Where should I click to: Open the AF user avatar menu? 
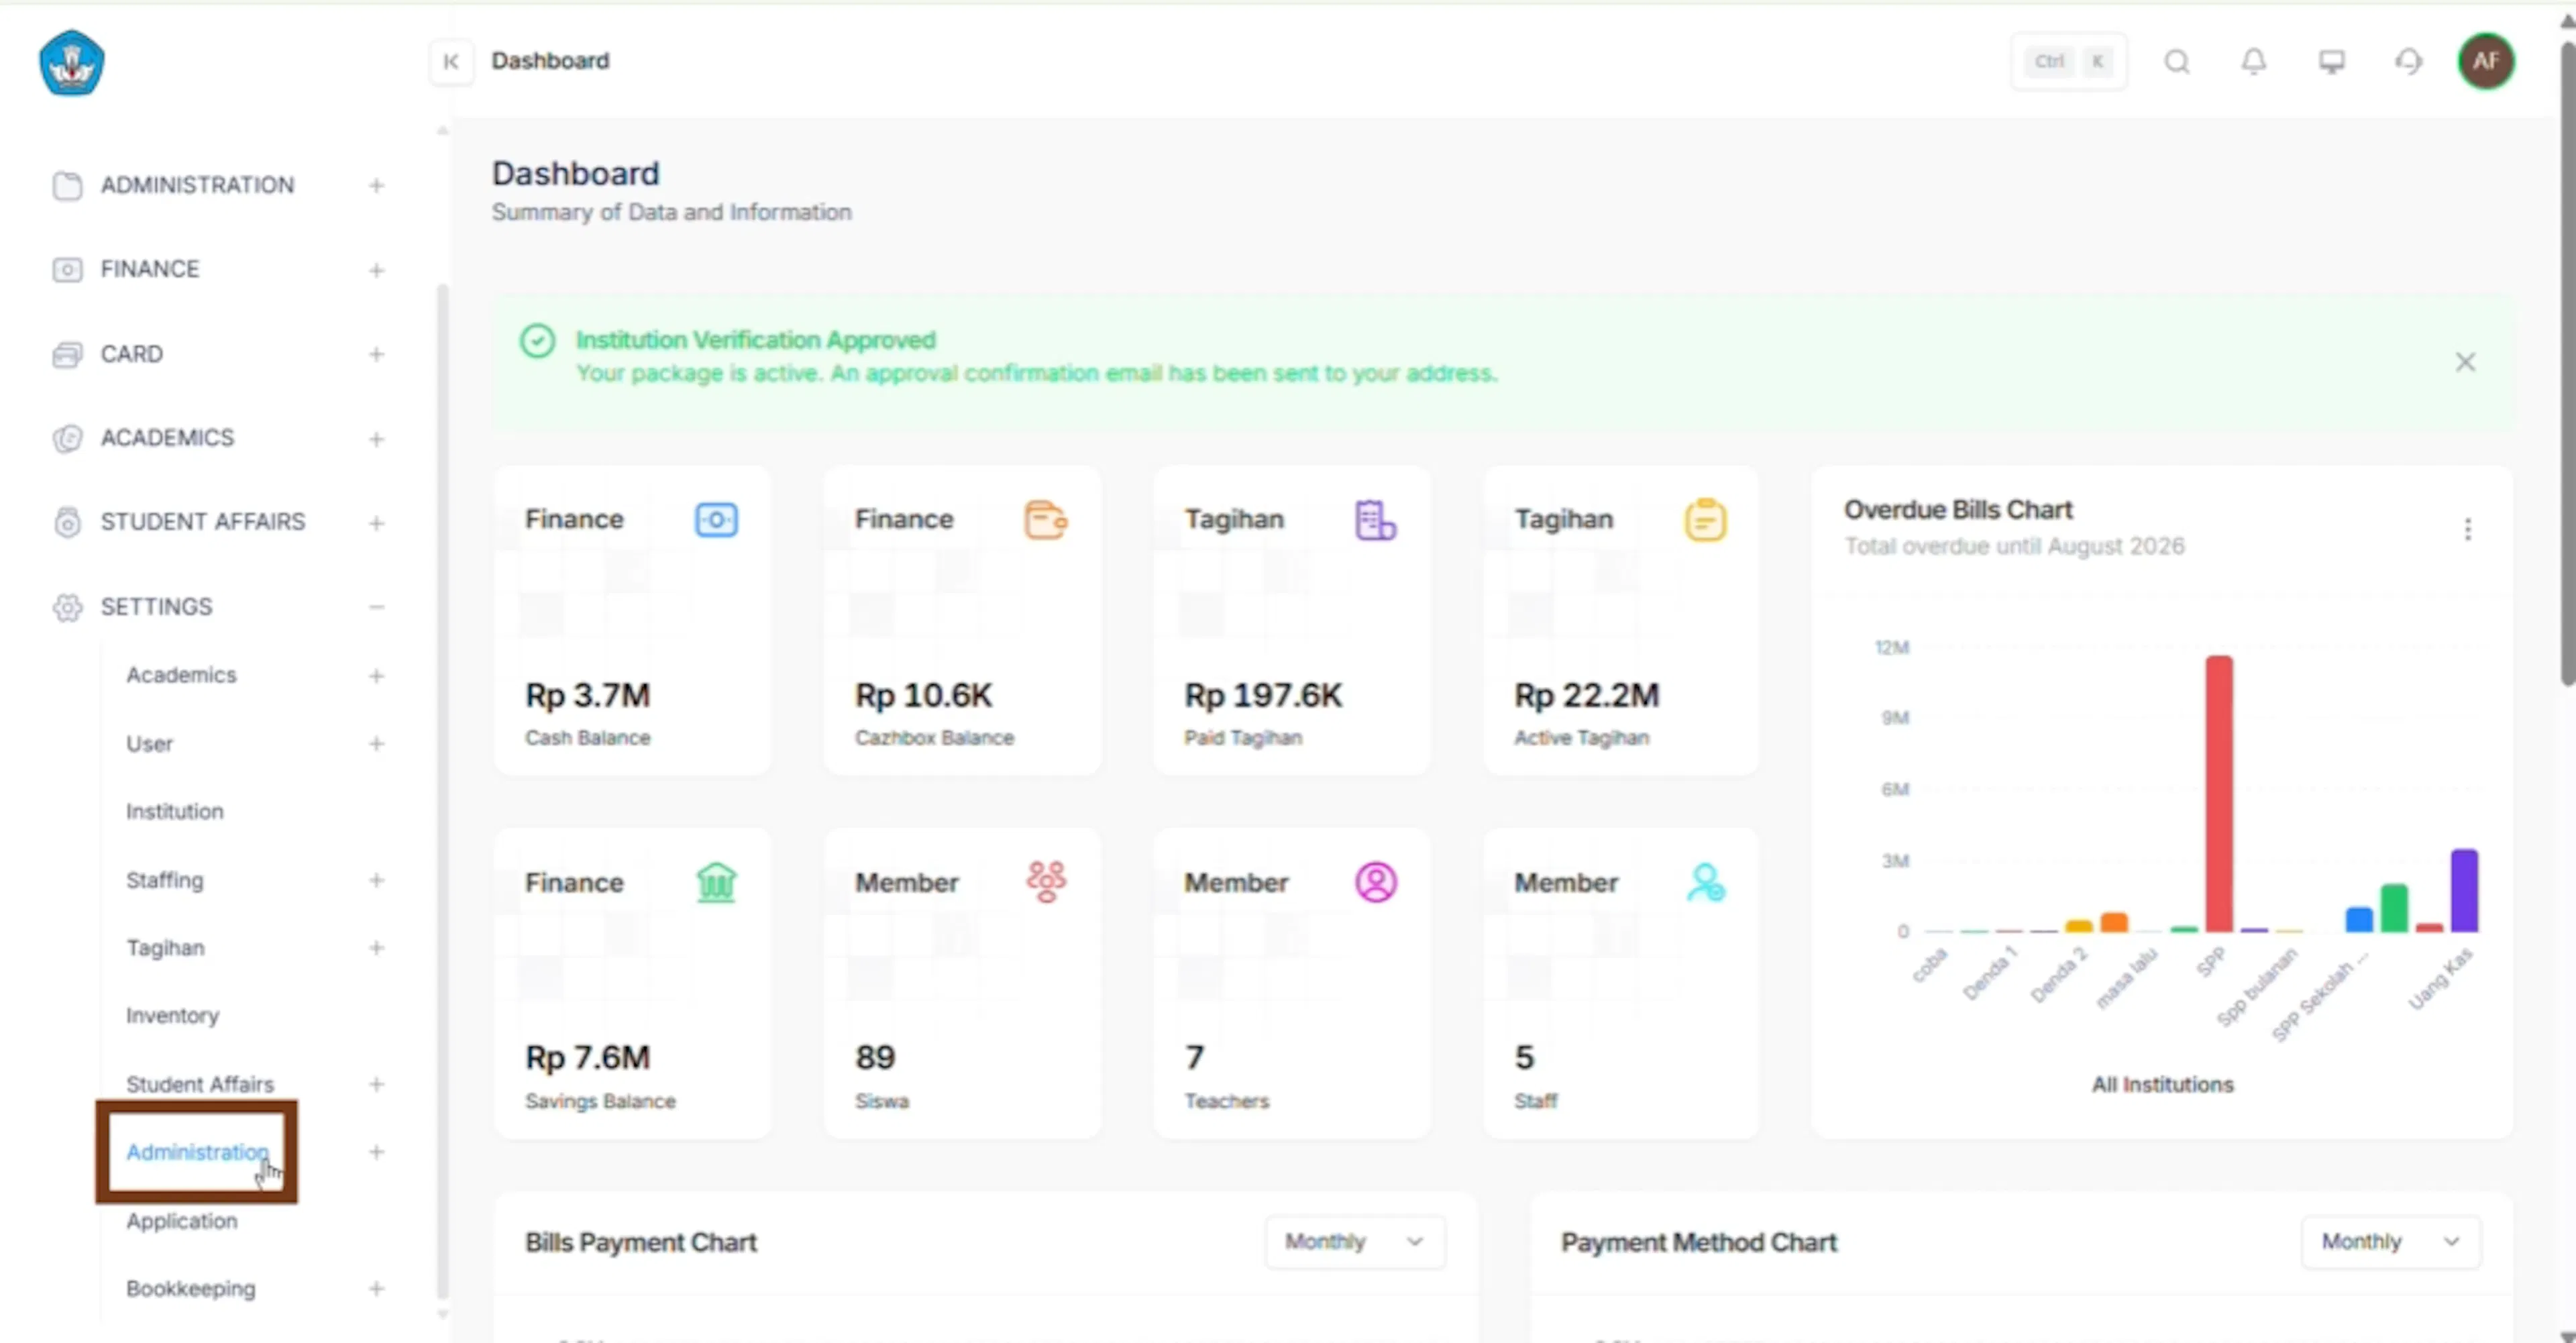point(2486,61)
